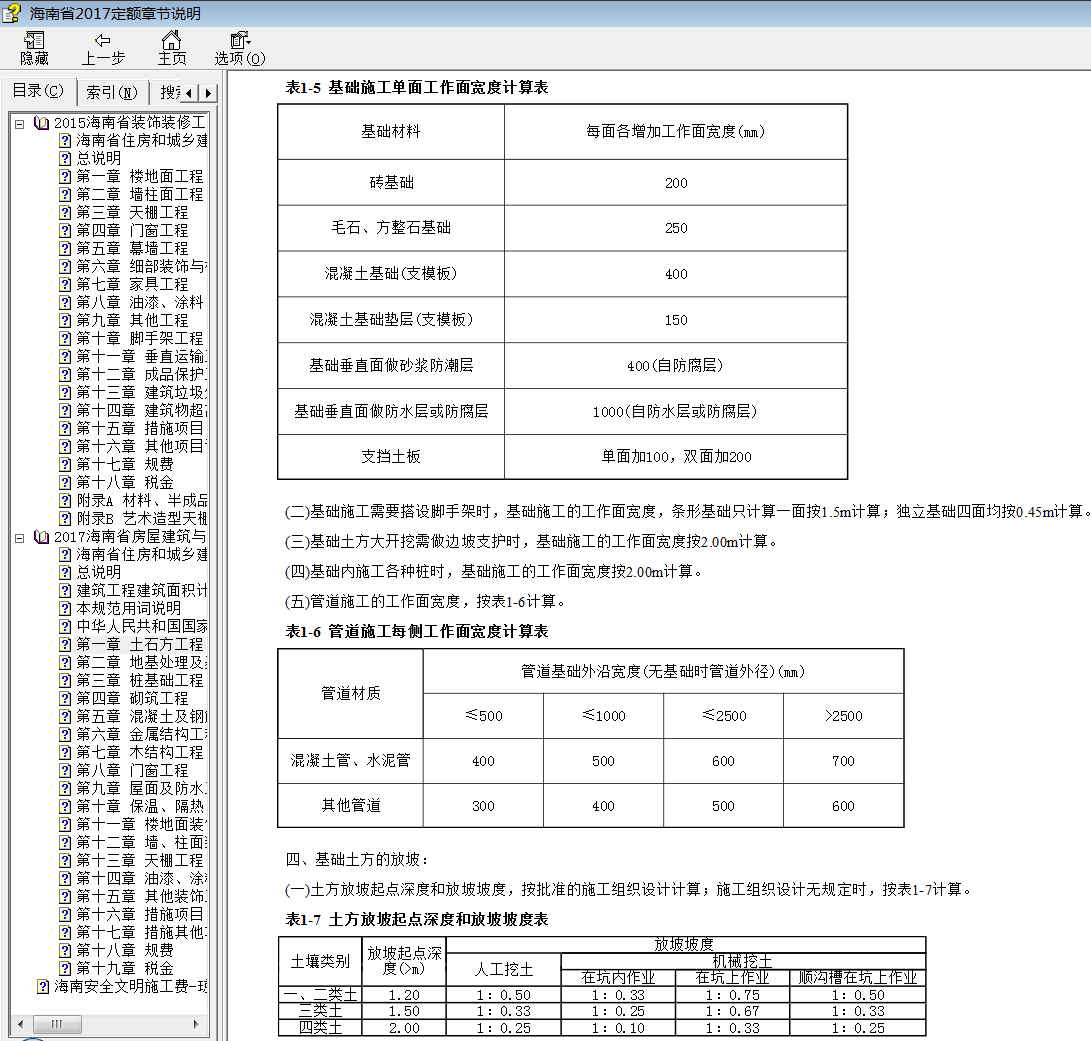Image resolution: width=1091 pixels, height=1041 pixels.
Task: Click the 砖基础 table cell
Action: tap(391, 183)
